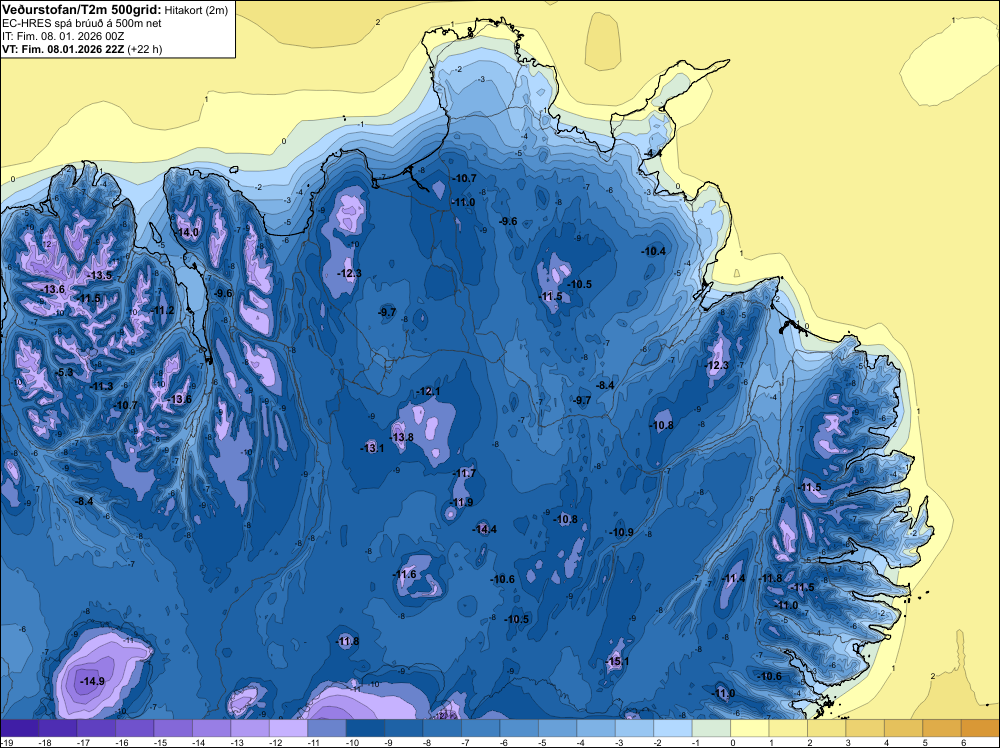
Task: Pick the -11.4 temperature label
Action: [x=734, y=578]
